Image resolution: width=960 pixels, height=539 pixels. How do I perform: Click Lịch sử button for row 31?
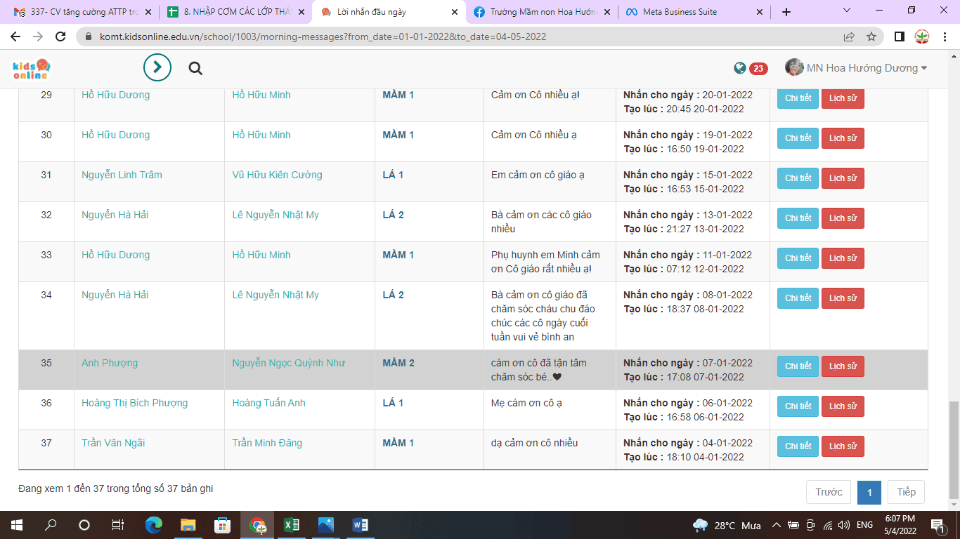click(x=842, y=178)
